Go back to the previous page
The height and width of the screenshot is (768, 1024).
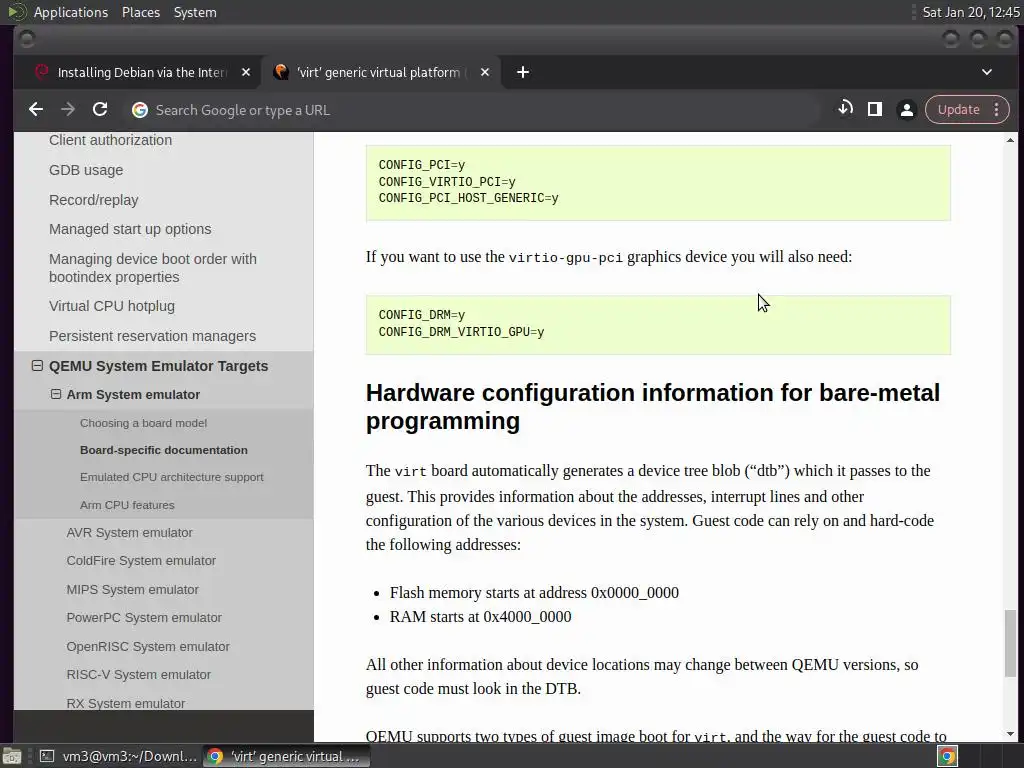click(36, 110)
